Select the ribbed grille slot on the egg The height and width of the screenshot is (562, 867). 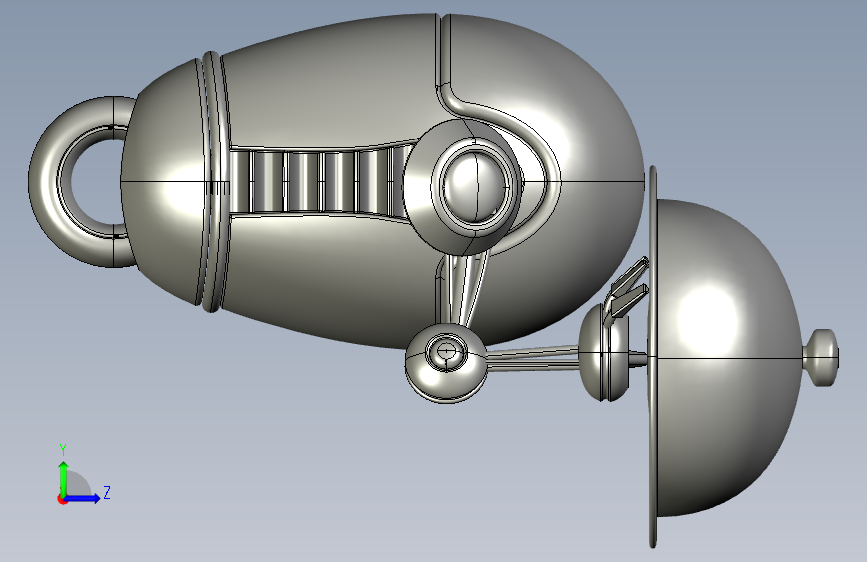point(321,181)
